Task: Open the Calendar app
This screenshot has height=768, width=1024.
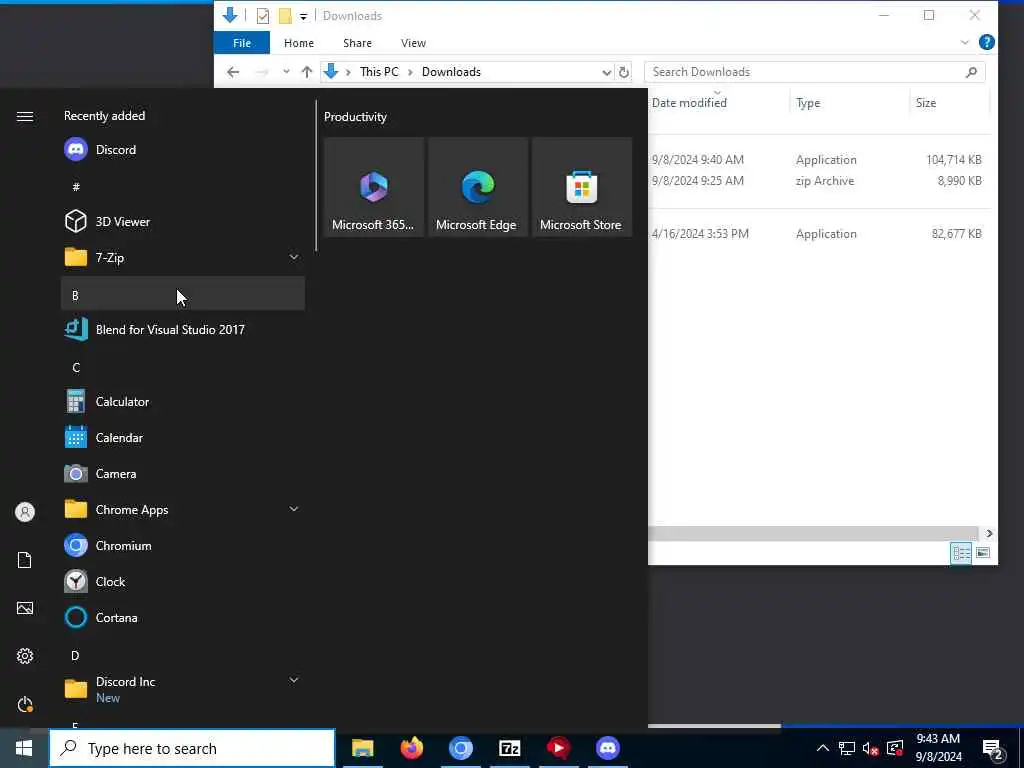Action: click(183, 438)
